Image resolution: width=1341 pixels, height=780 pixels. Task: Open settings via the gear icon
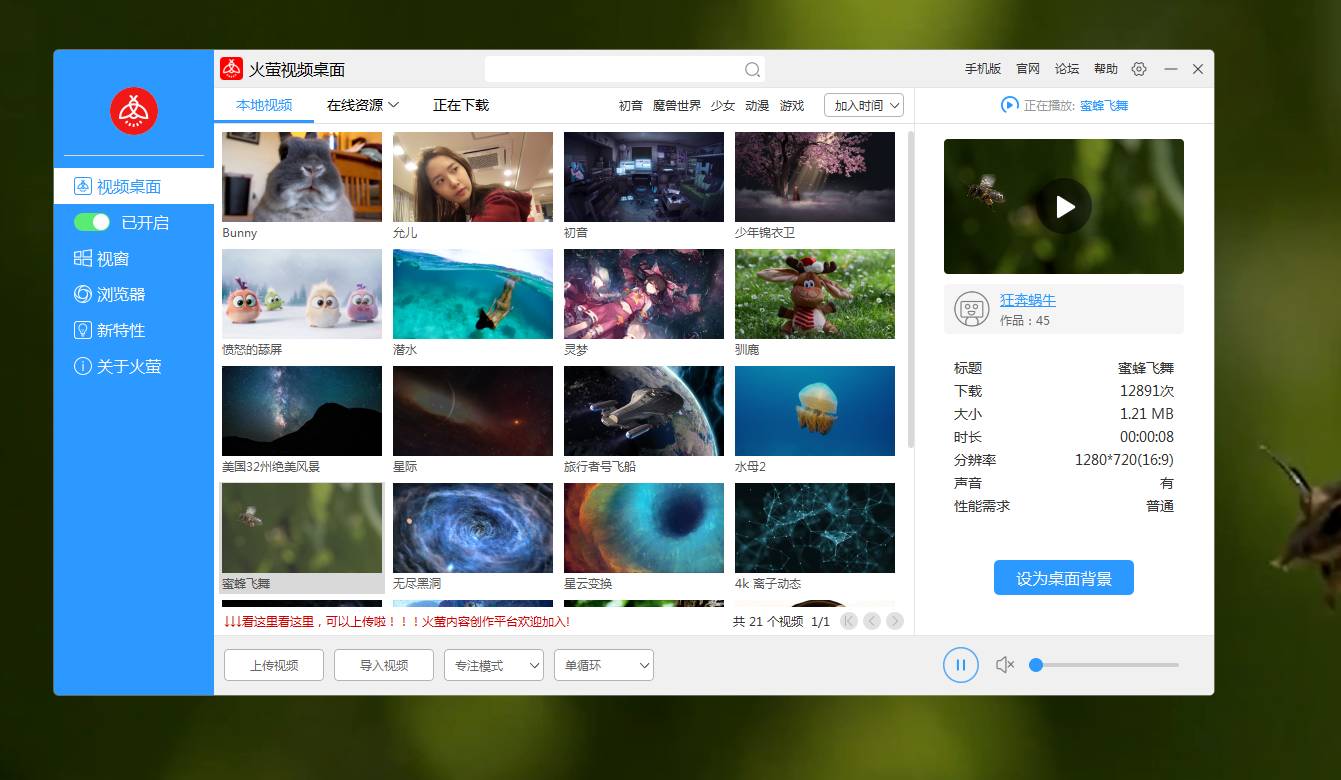tap(1139, 69)
